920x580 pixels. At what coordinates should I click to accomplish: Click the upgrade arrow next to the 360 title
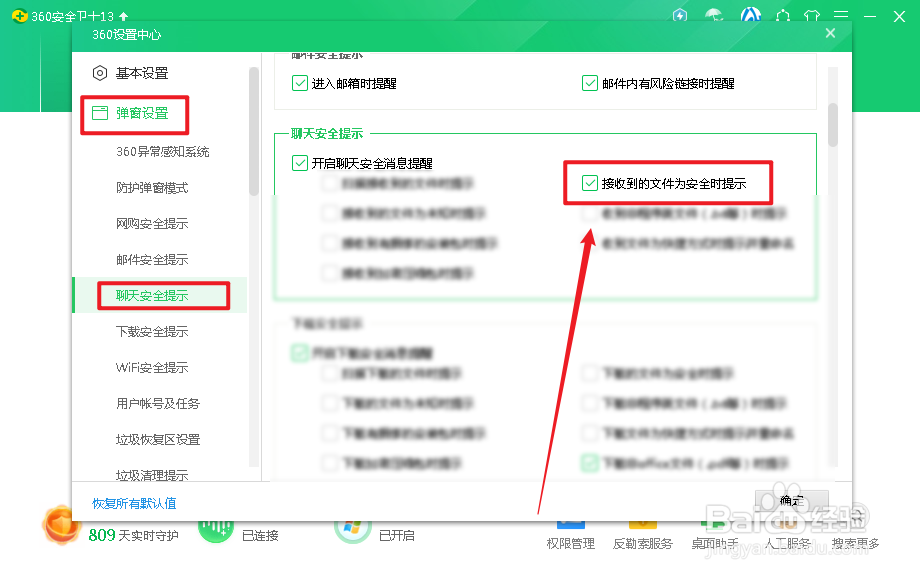pyautogui.click(x=123, y=16)
